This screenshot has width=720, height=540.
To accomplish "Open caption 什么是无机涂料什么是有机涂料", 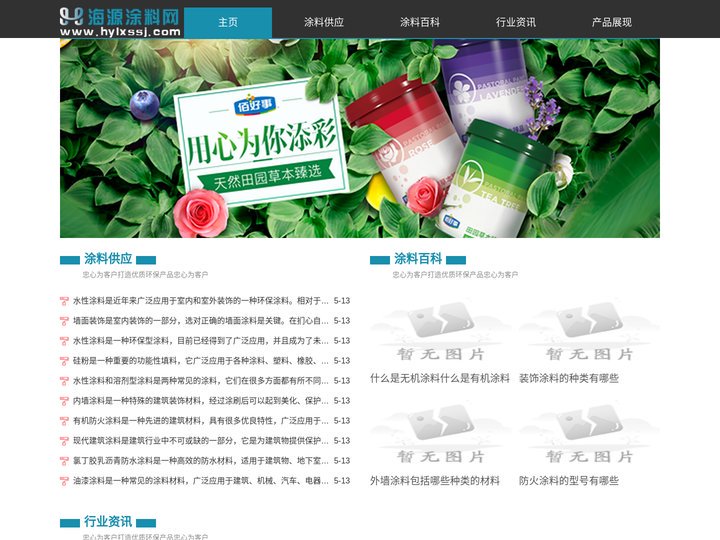I will coord(440,378).
